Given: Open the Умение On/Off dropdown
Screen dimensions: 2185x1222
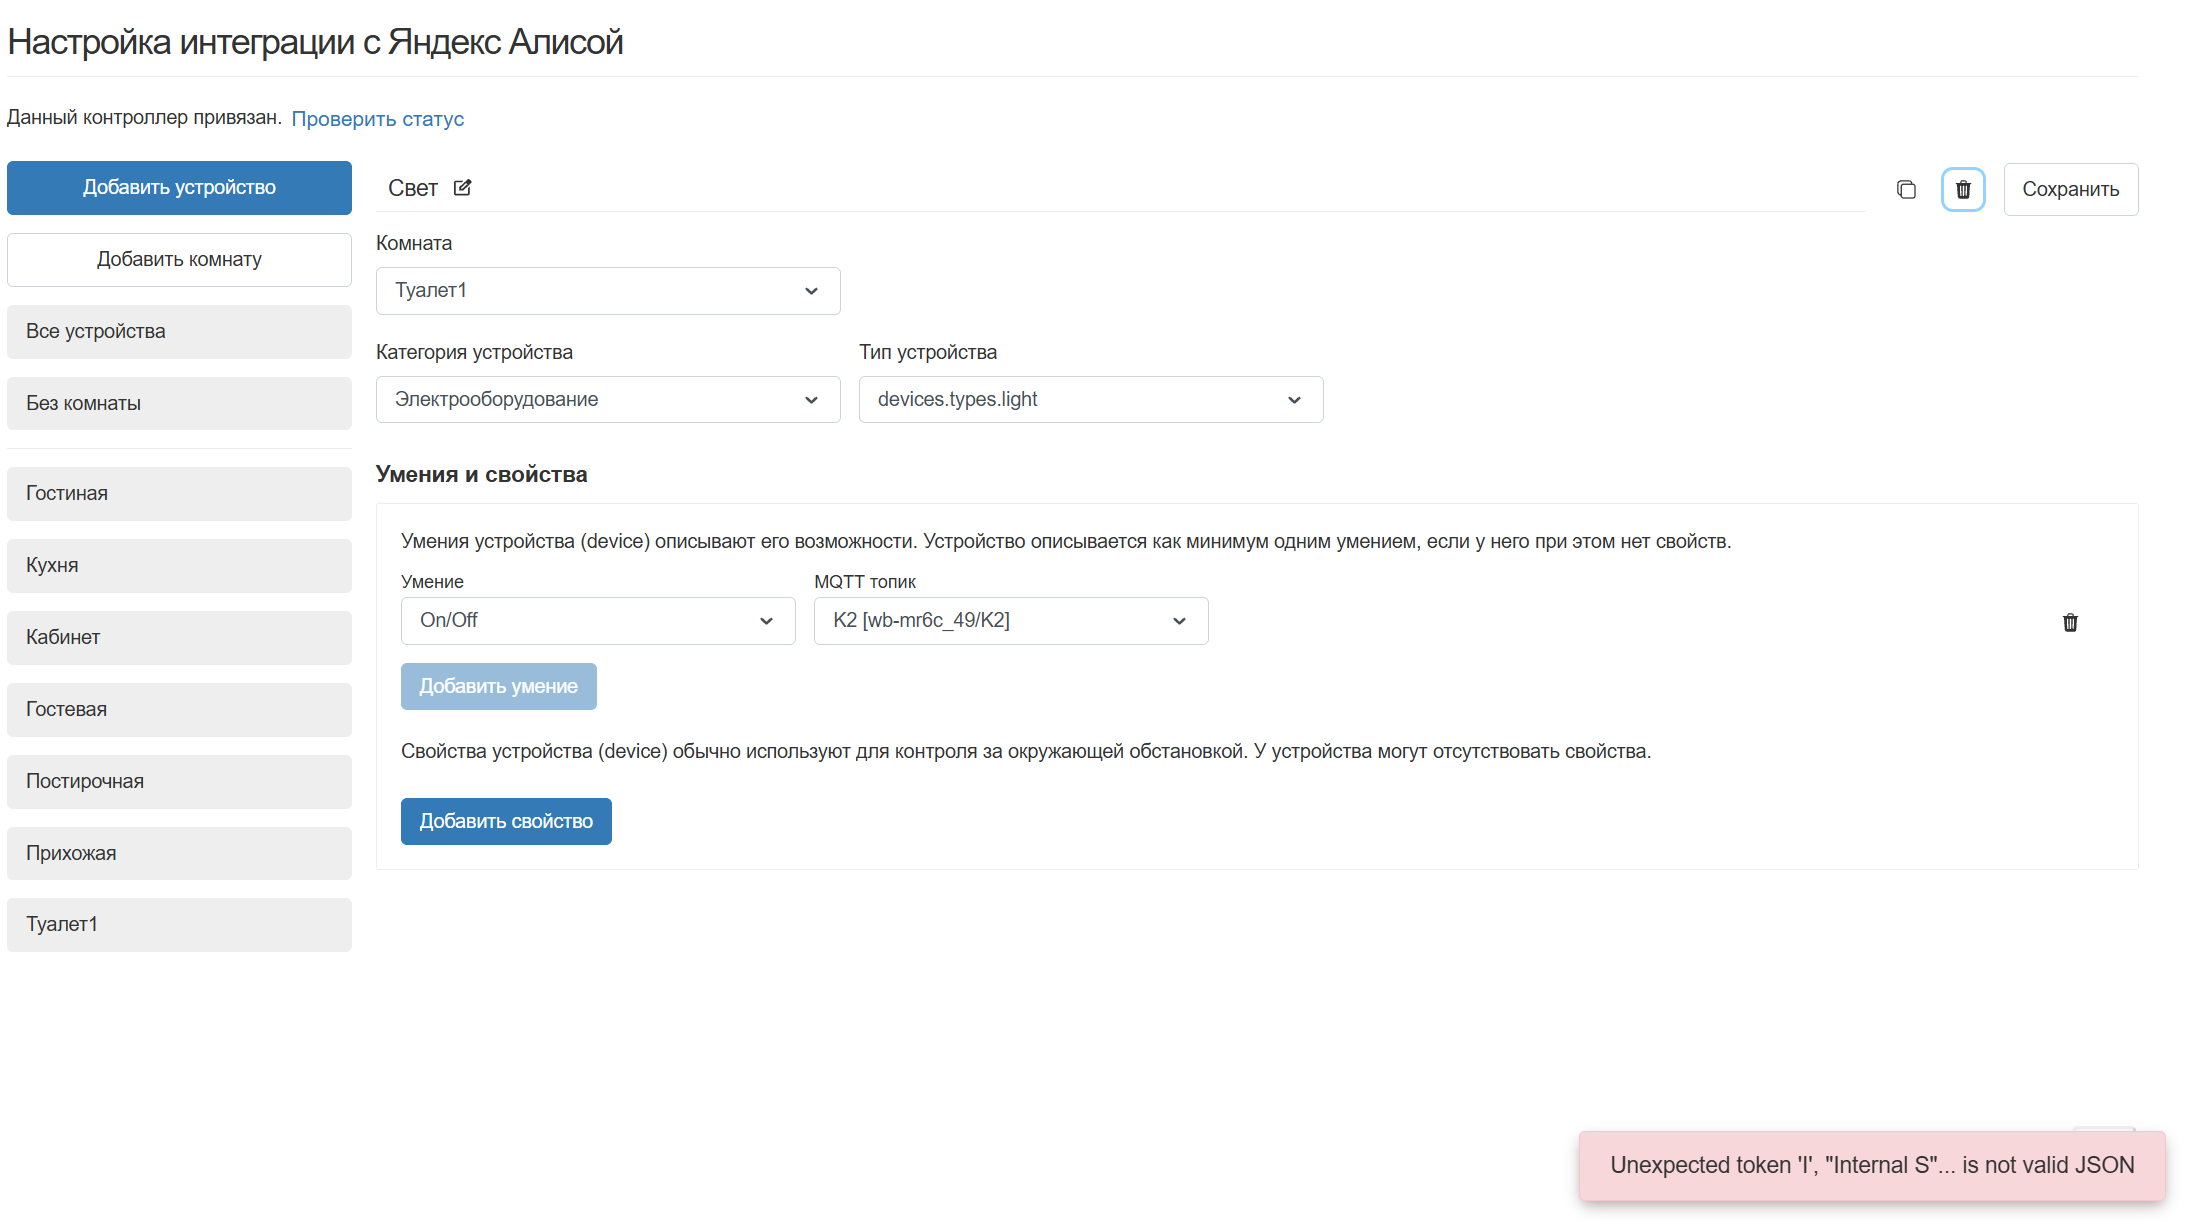Looking at the screenshot, I should (x=598, y=621).
